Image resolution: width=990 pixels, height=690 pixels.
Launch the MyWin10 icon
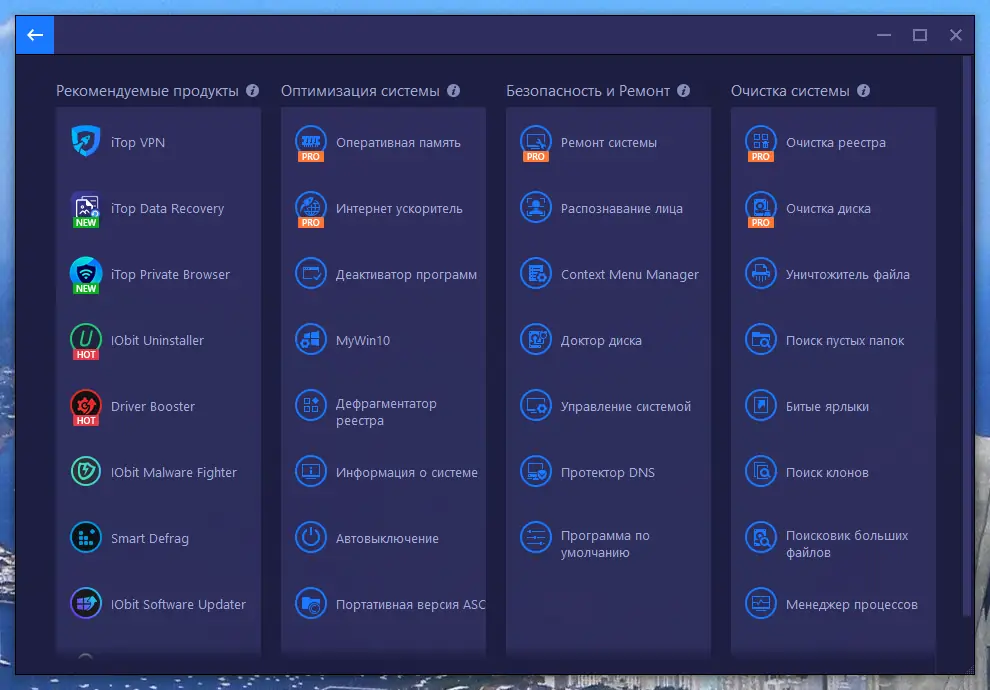(x=311, y=340)
